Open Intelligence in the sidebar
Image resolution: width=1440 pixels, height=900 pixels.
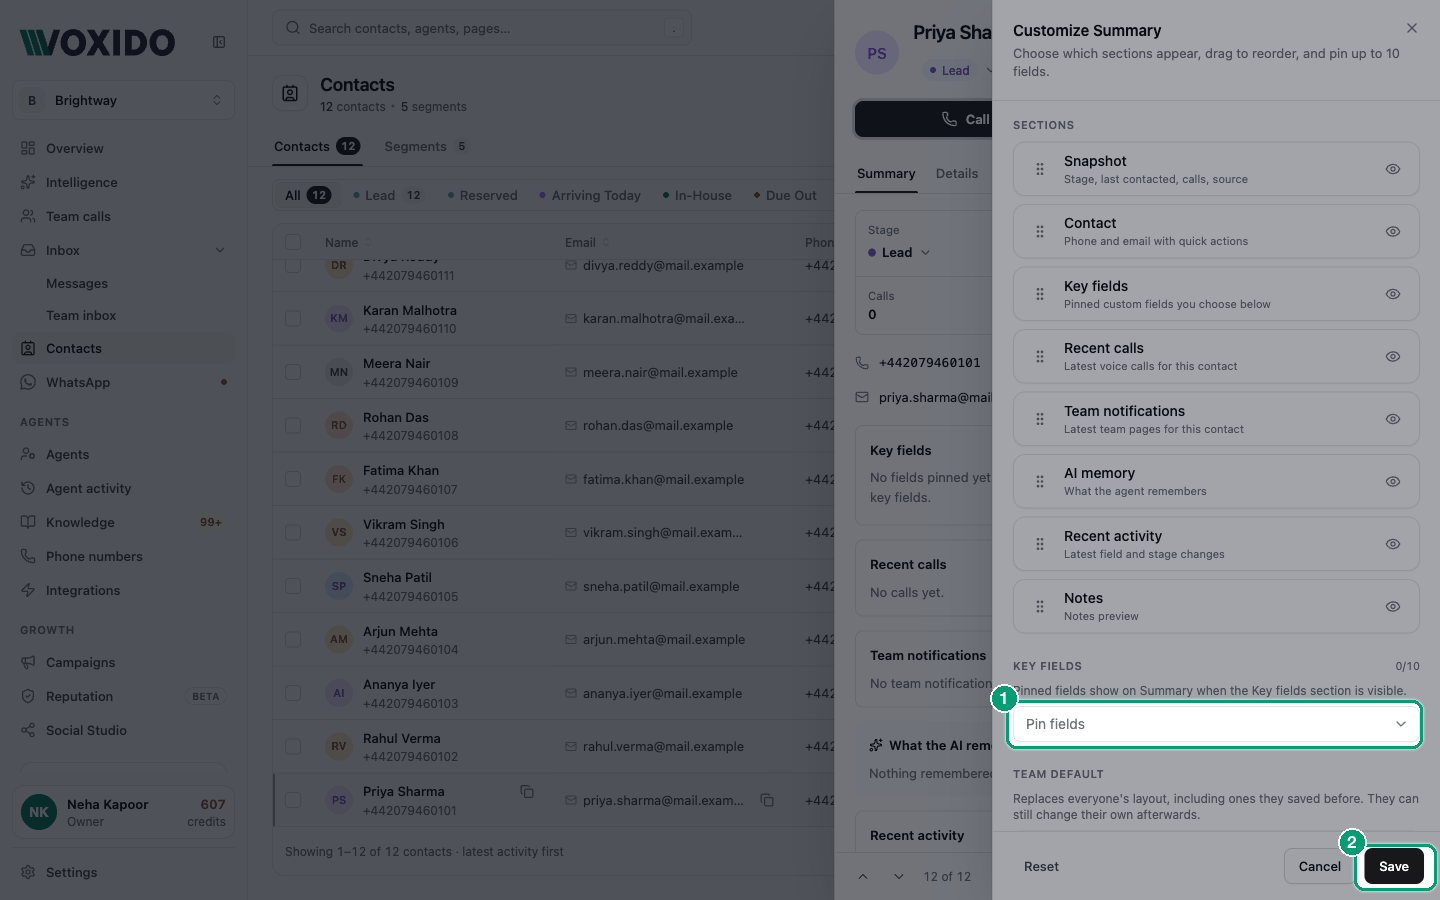tap(123, 182)
